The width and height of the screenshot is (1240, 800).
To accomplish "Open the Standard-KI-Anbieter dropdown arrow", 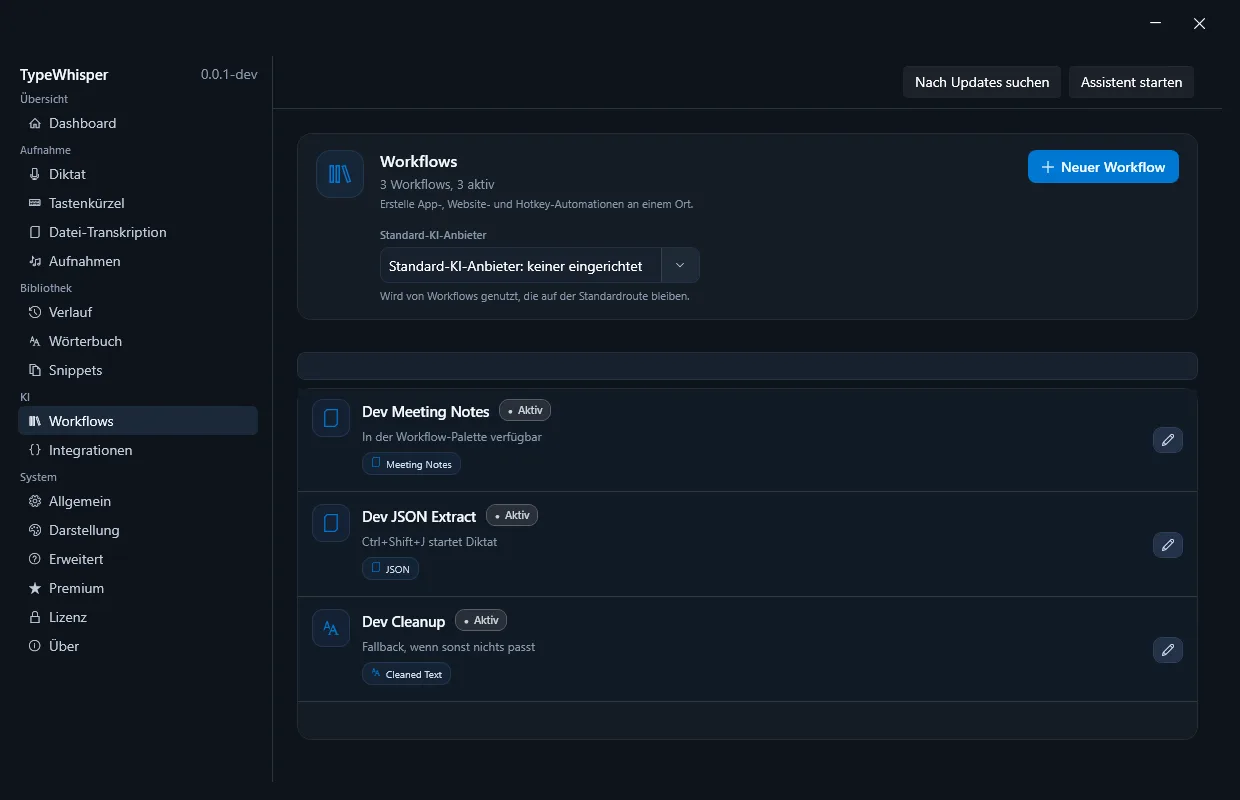I will coord(680,265).
